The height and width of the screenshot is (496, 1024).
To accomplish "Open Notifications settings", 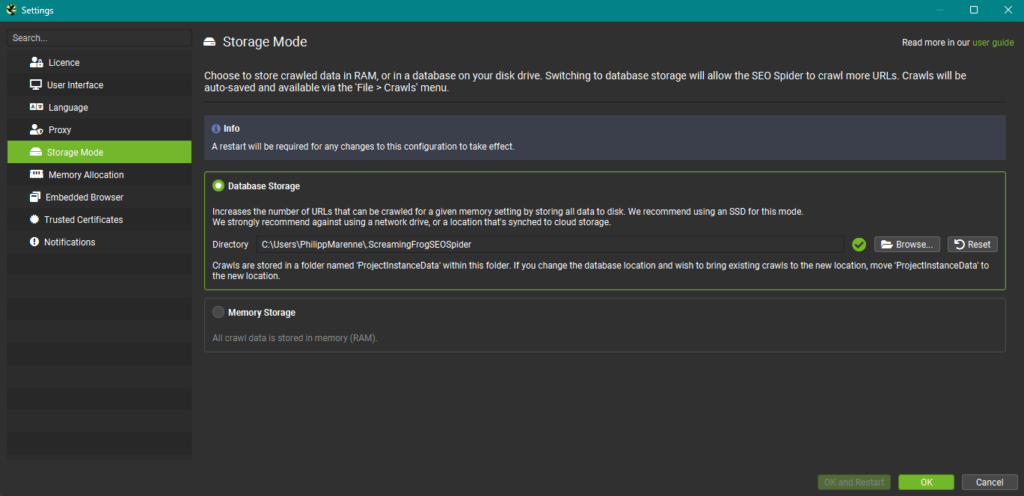I will 99,241.
